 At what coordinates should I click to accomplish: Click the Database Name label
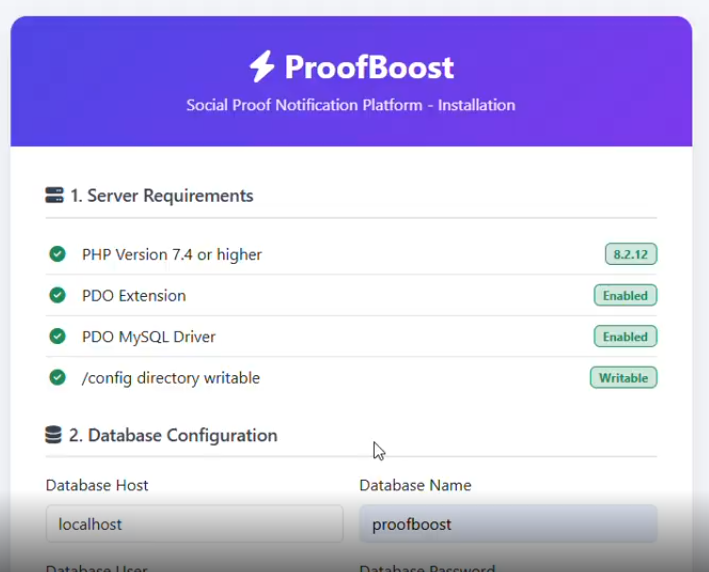coord(415,485)
